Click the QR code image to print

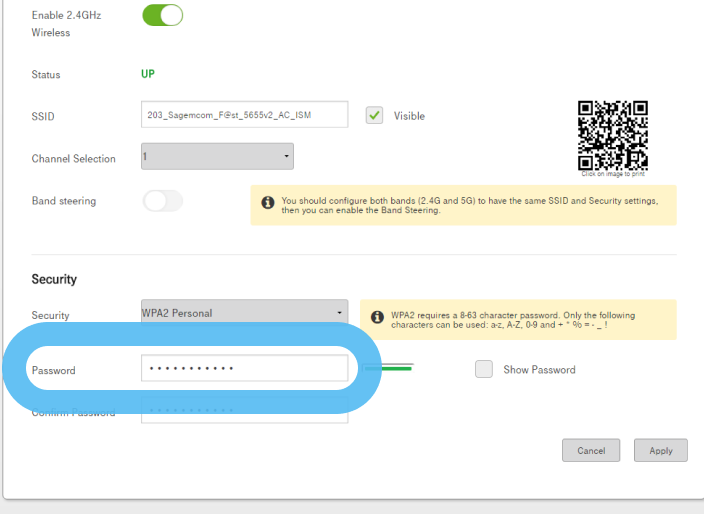tap(613, 135)
